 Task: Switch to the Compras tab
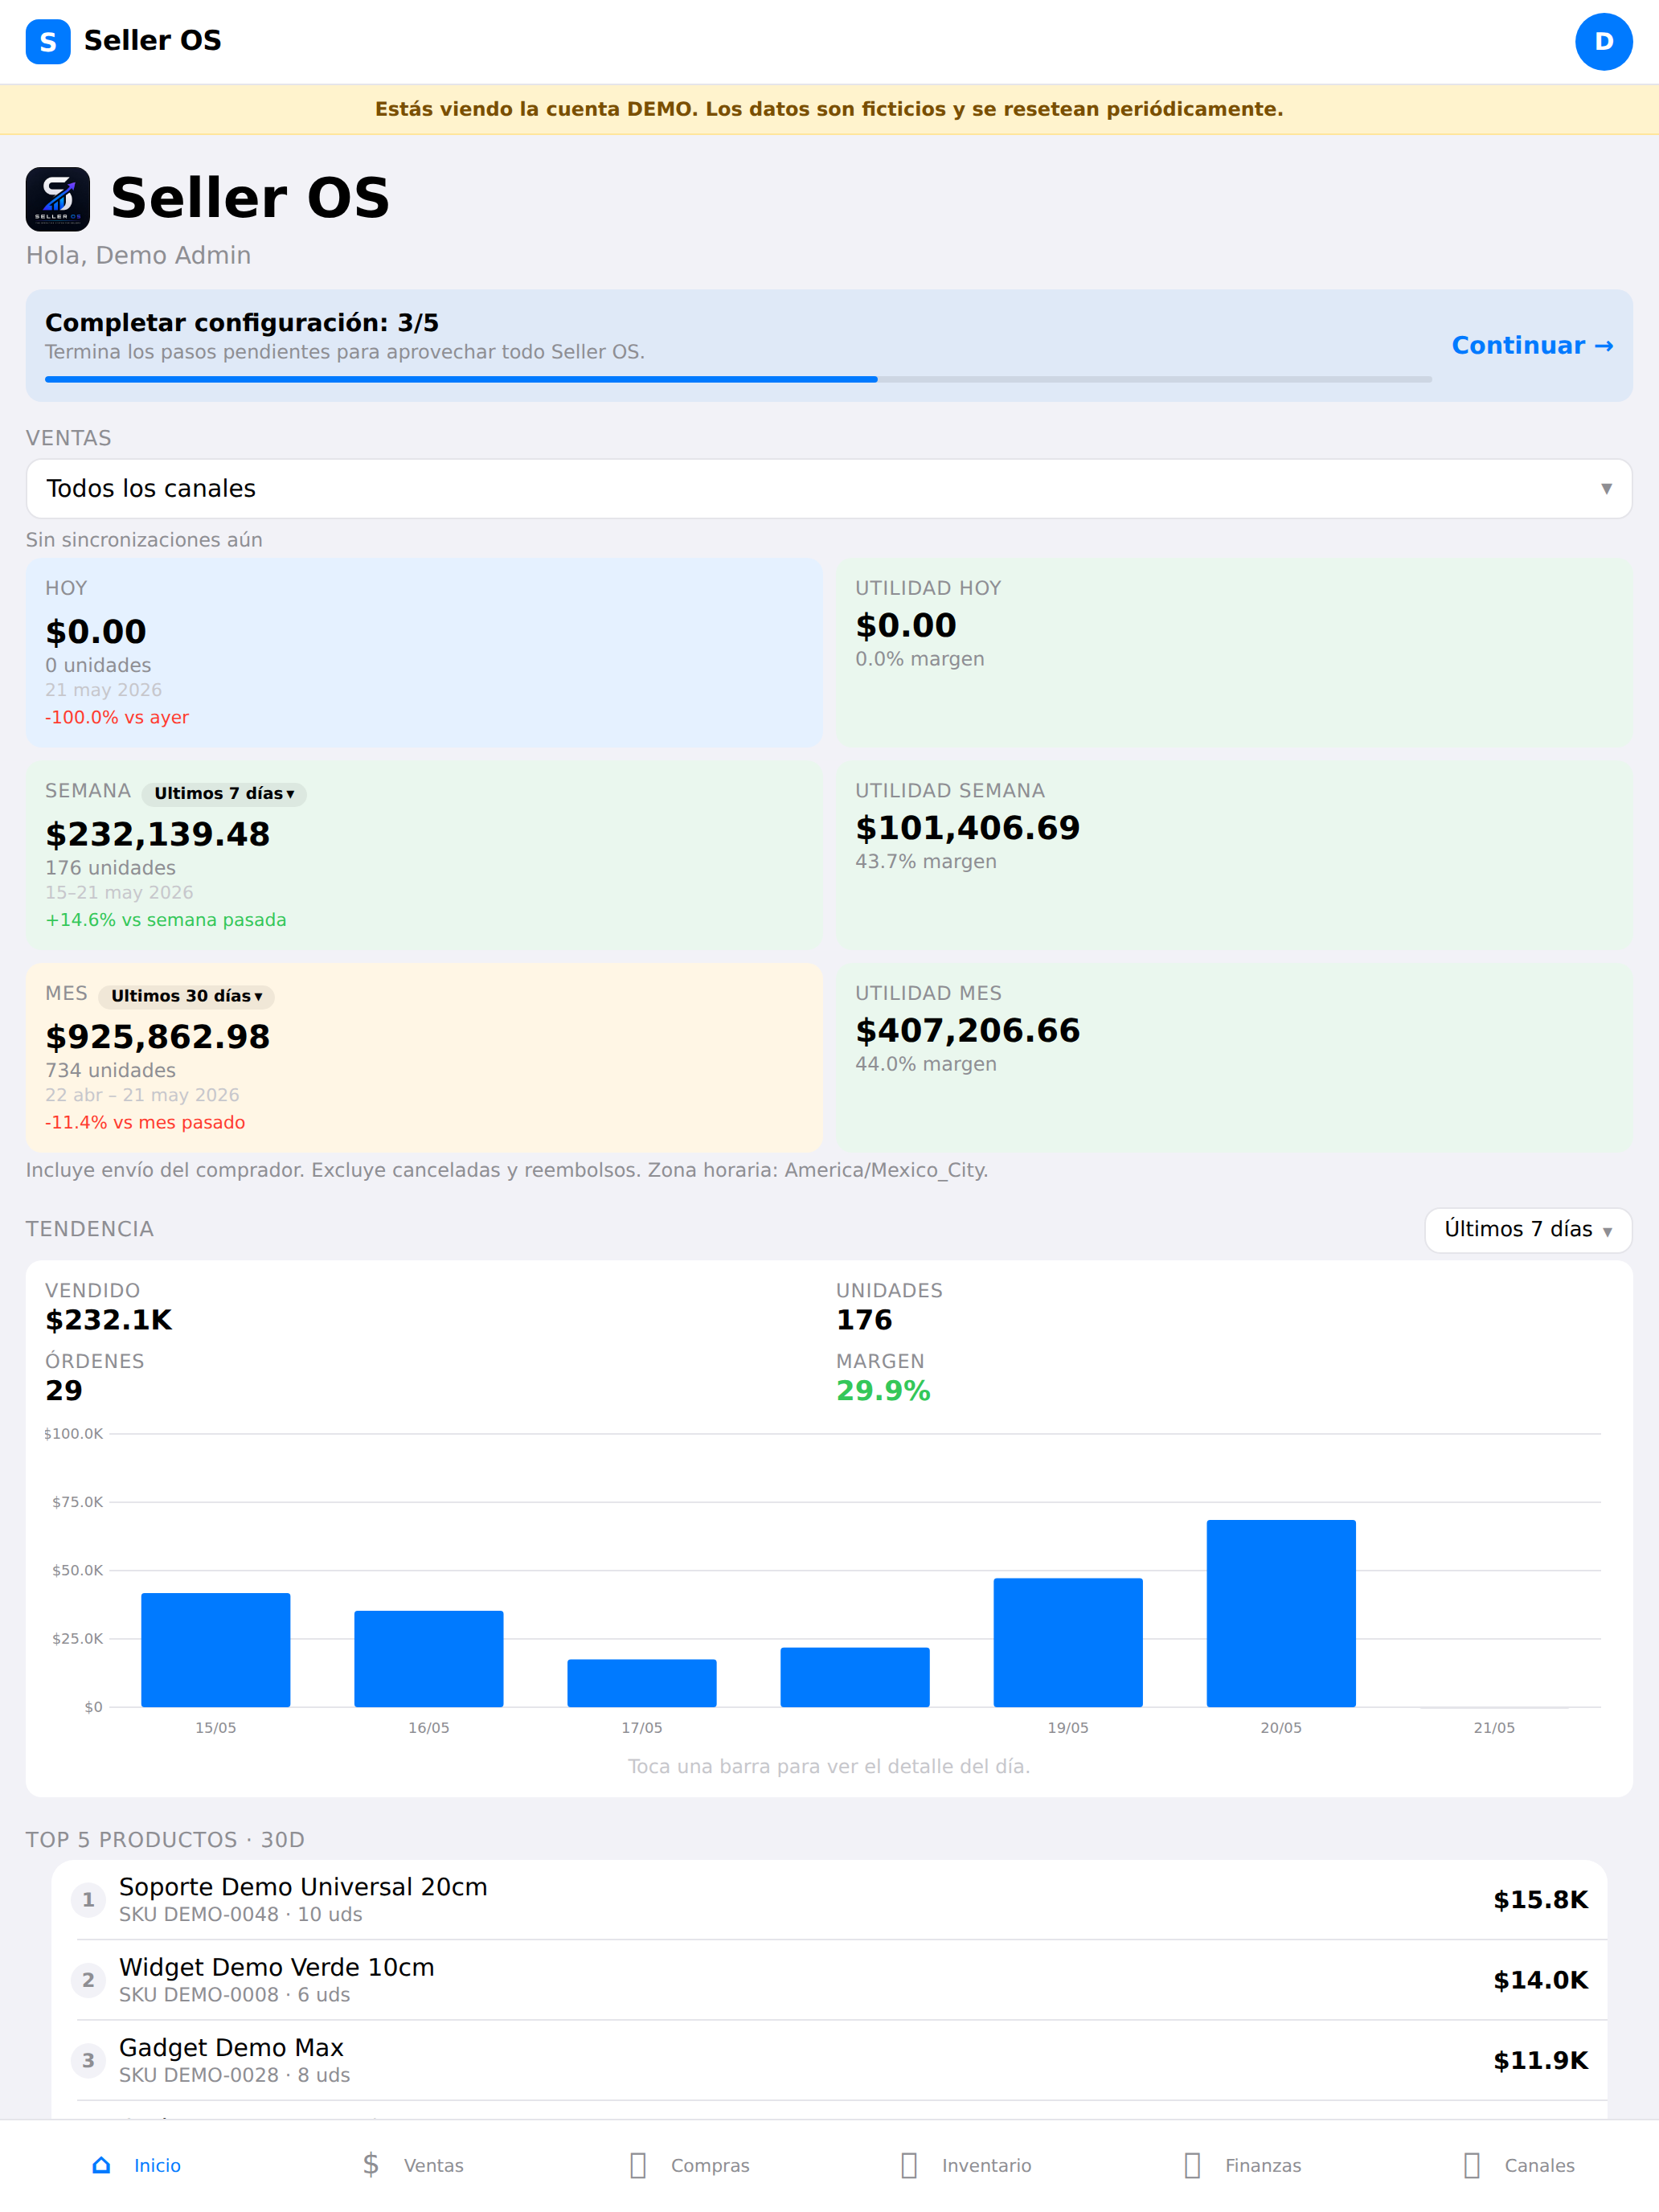pyautogui.click(x=689, y=2165)
